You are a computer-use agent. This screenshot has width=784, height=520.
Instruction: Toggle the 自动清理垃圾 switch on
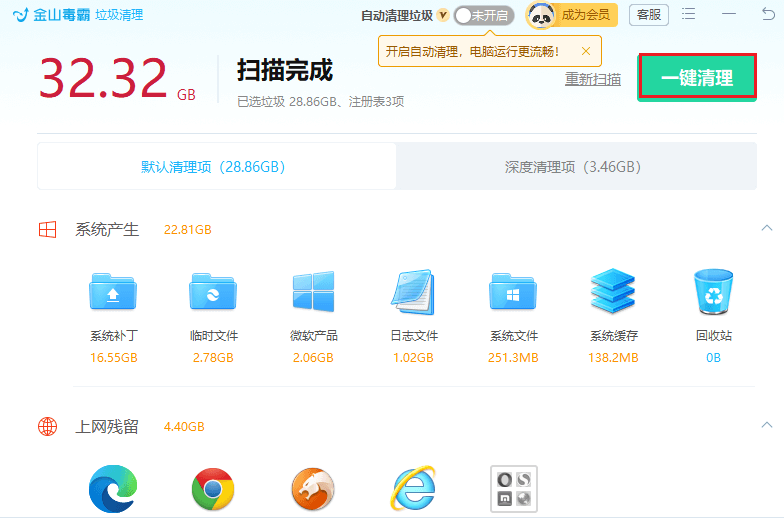click(484, 16)
